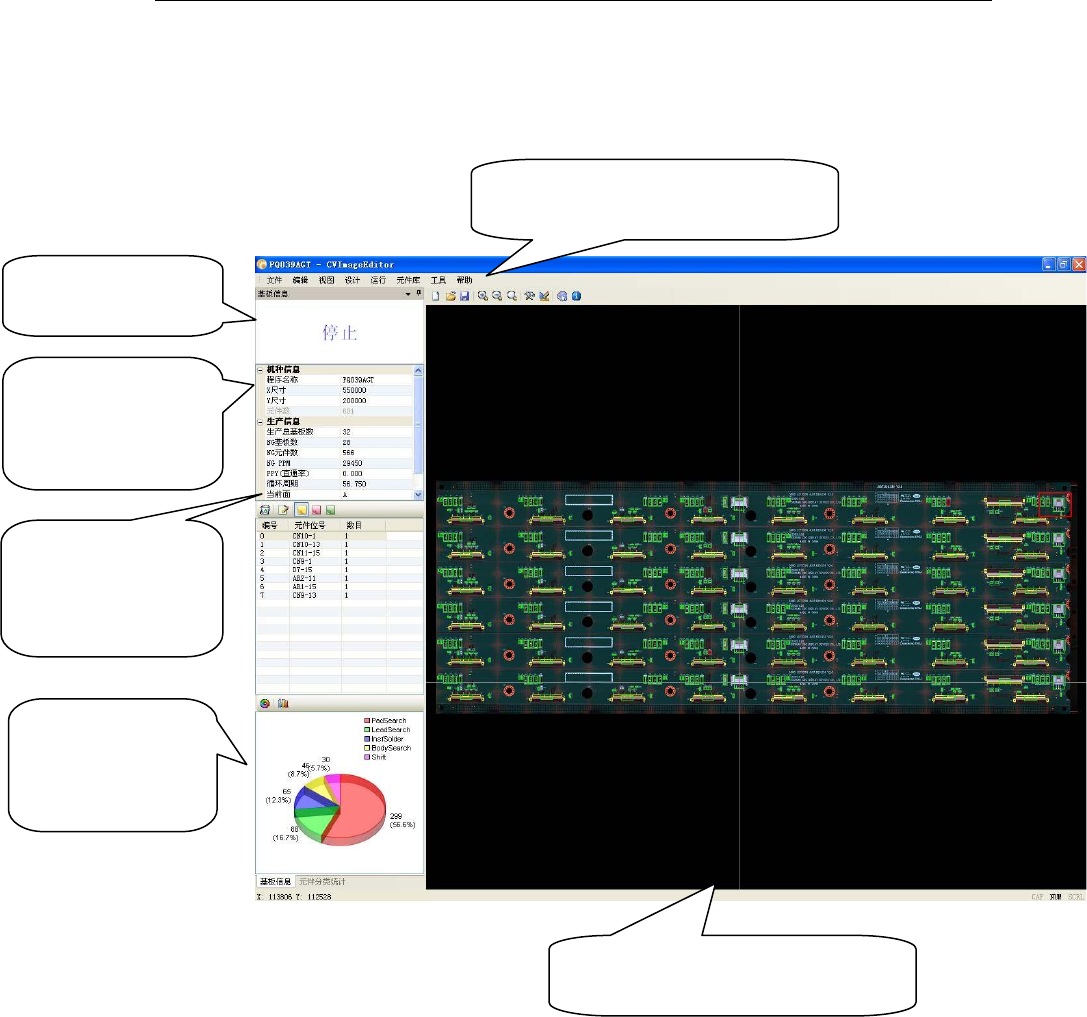Image resolution: width=1087 pixels, height=1017 pixels.
Task: Select component row CN10-1
Action: pyautogui.click(x=340, y=536)
